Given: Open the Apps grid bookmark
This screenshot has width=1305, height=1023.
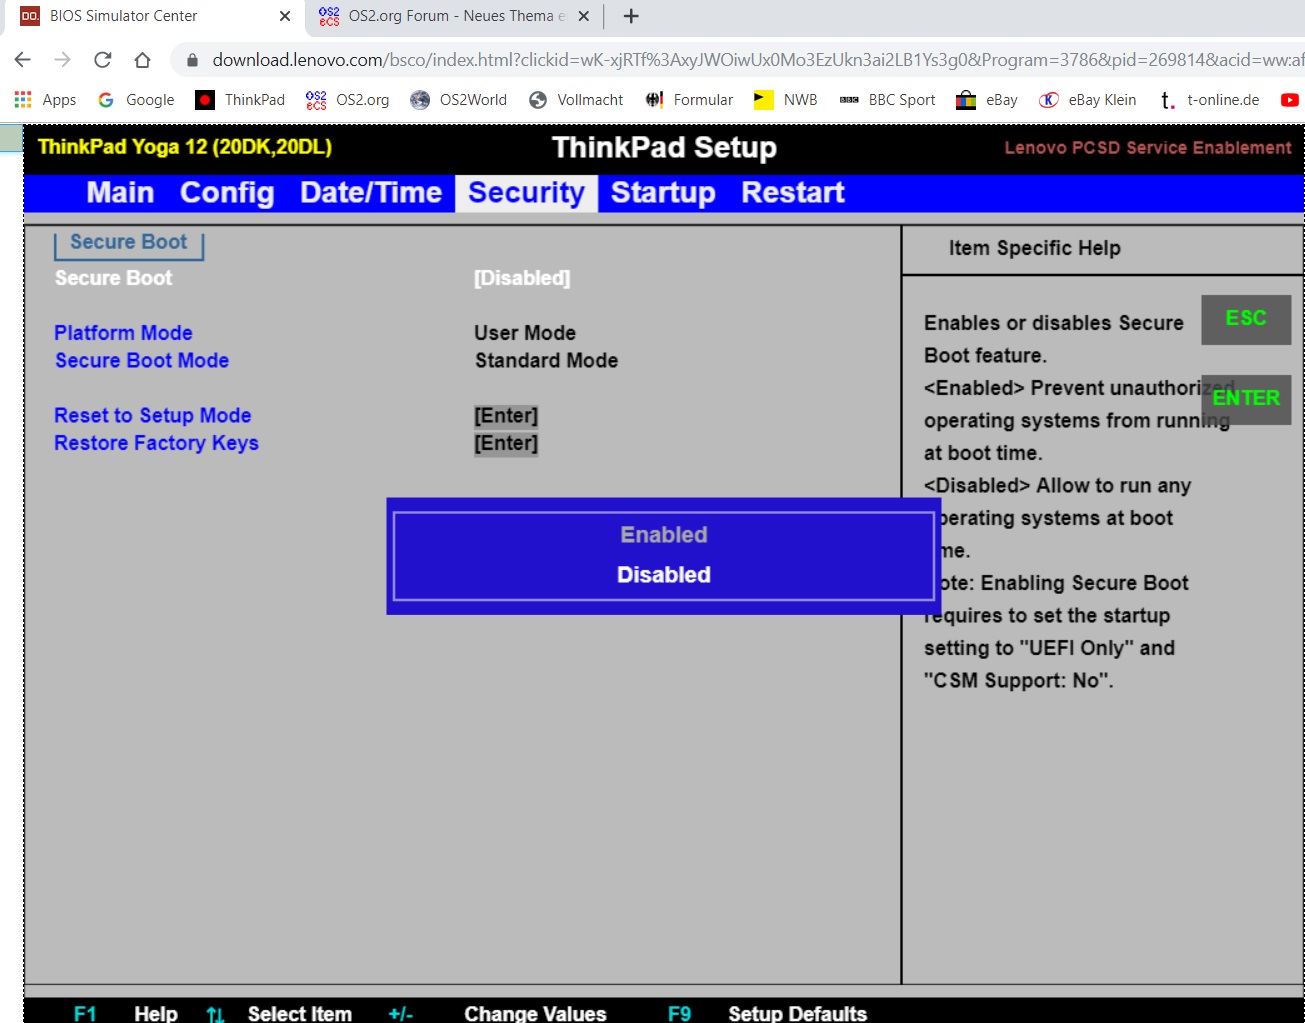Looking at the screenshot, I should (45, 100).
